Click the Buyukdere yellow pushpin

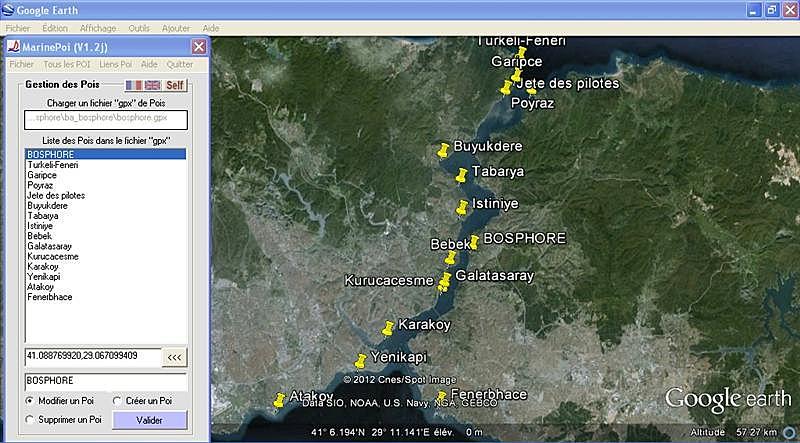click(443, 150)
